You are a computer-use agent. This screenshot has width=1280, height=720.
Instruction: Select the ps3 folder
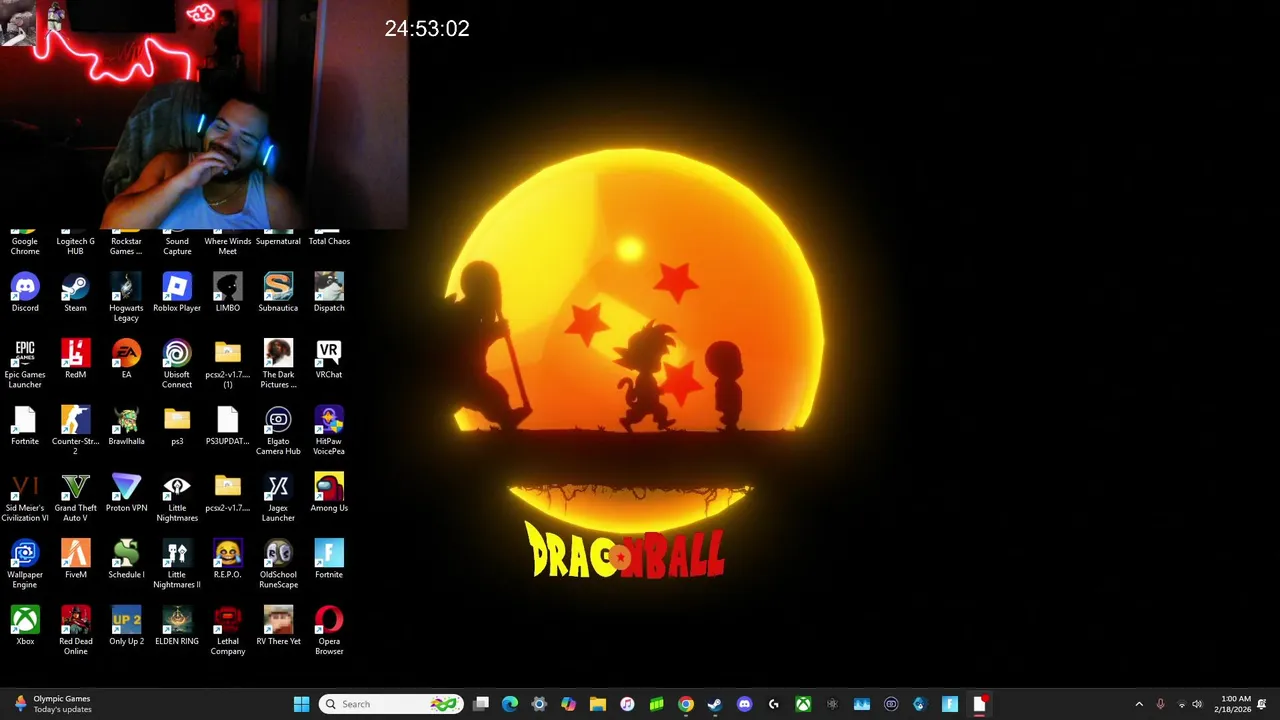click(177, 426)
